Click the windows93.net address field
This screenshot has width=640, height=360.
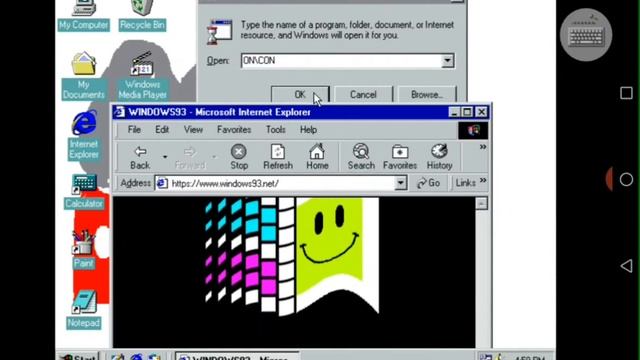pos(282,183)
